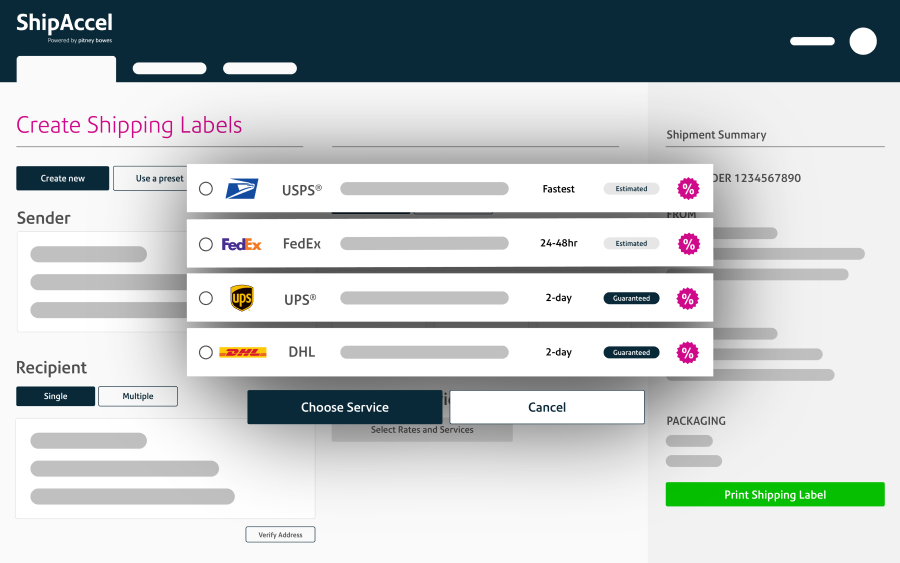Switch recipient mode to Single

tap(56, 396)
